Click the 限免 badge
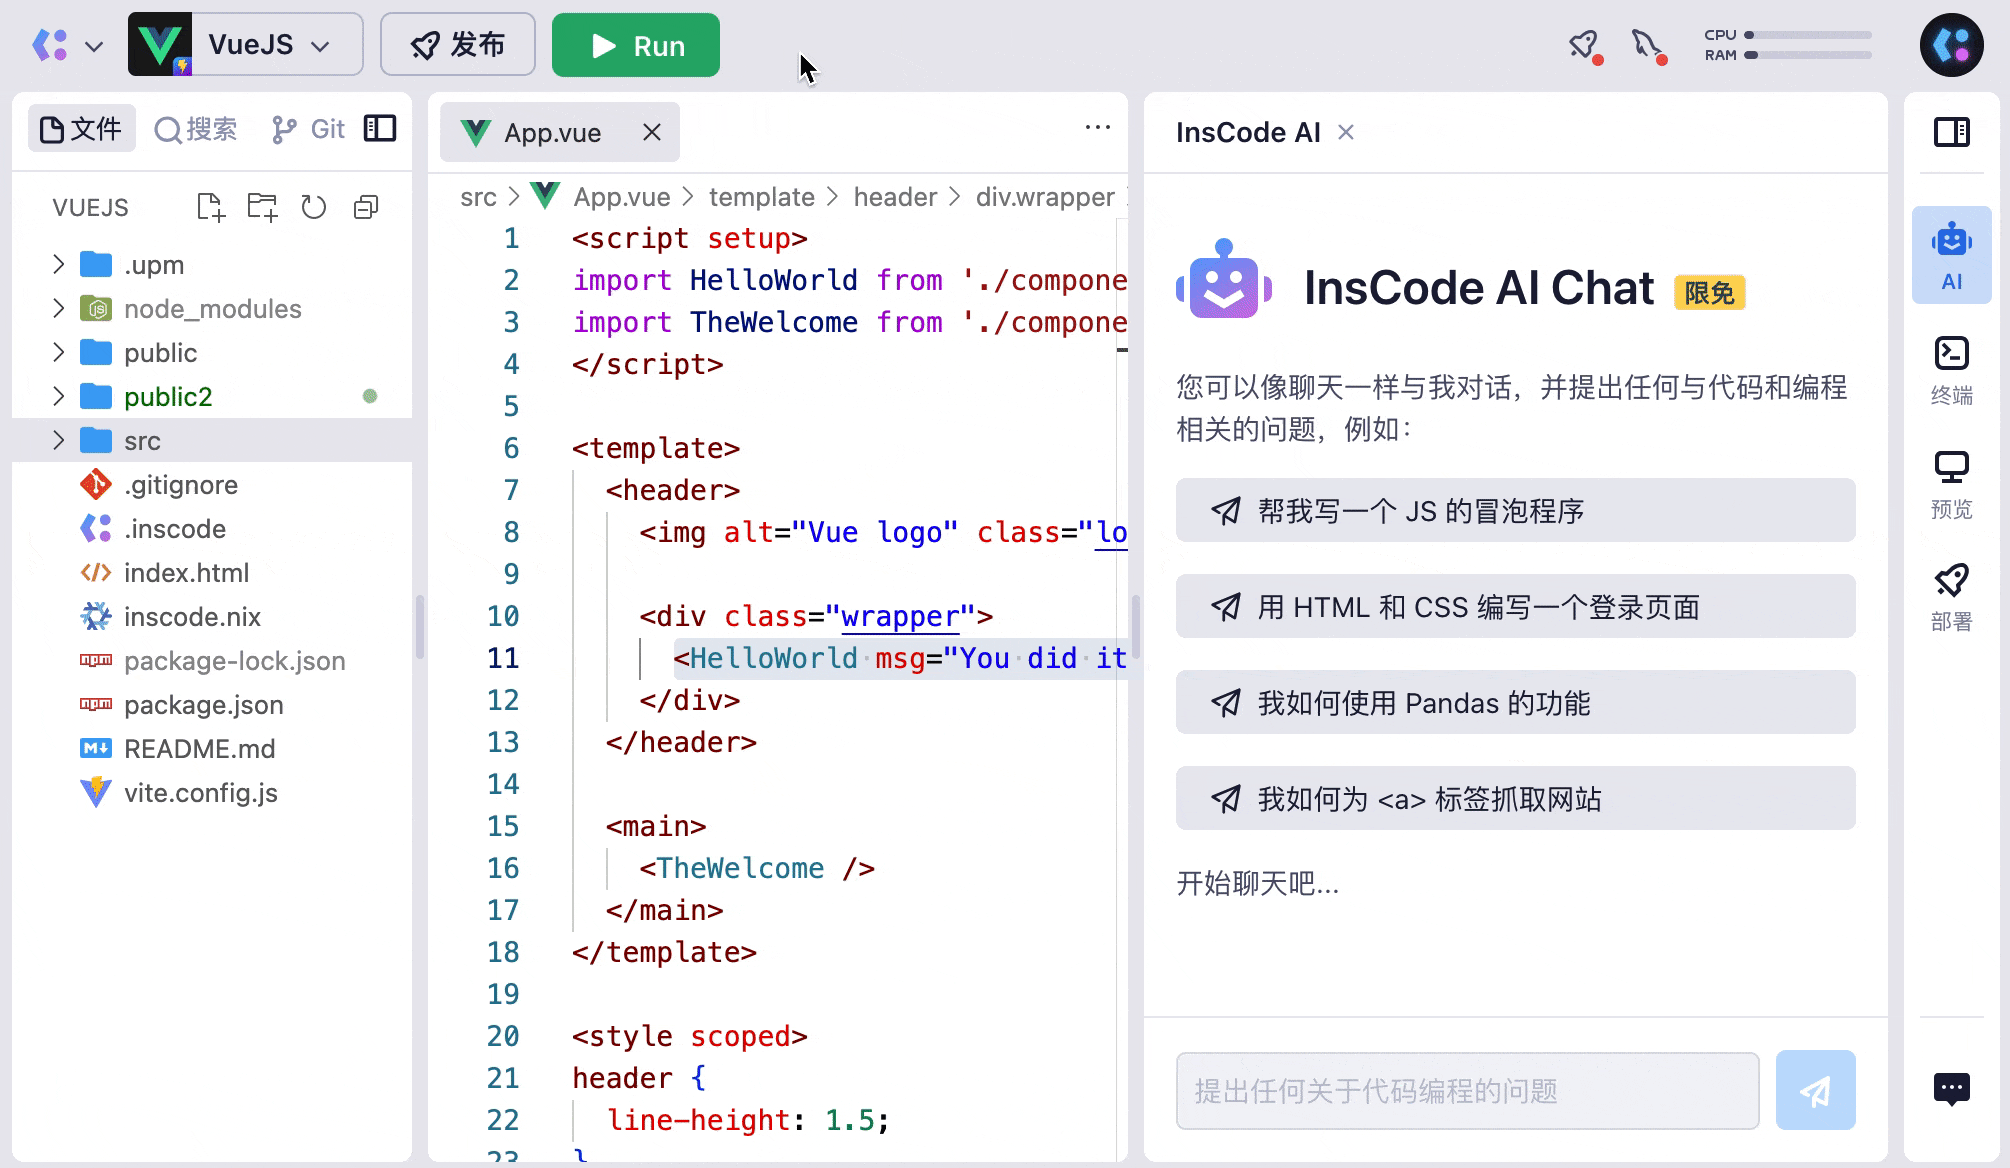The image size is (2010, 1168). (1709, 293)
